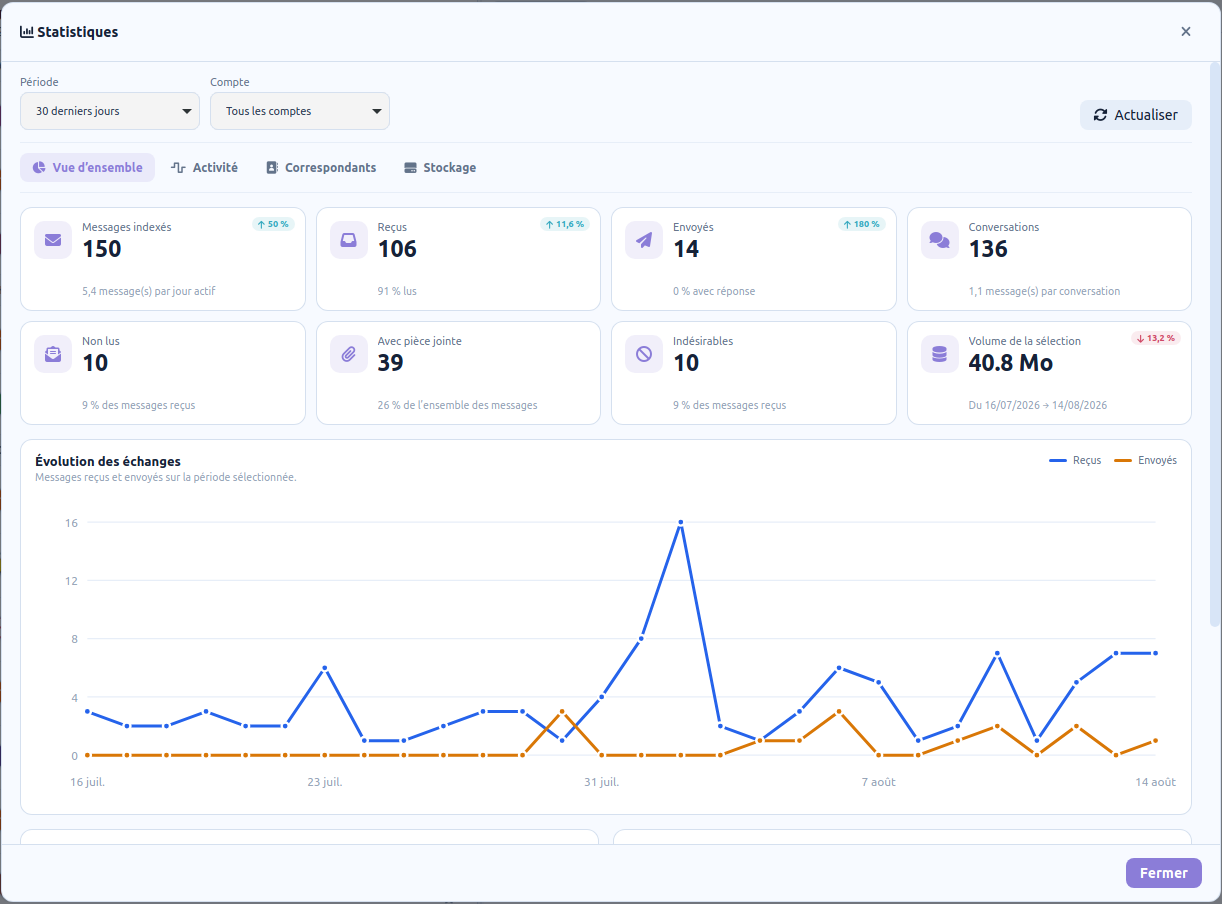Click the pie chart icon in Vue d'ensemble tab

[x=39, y=168]
